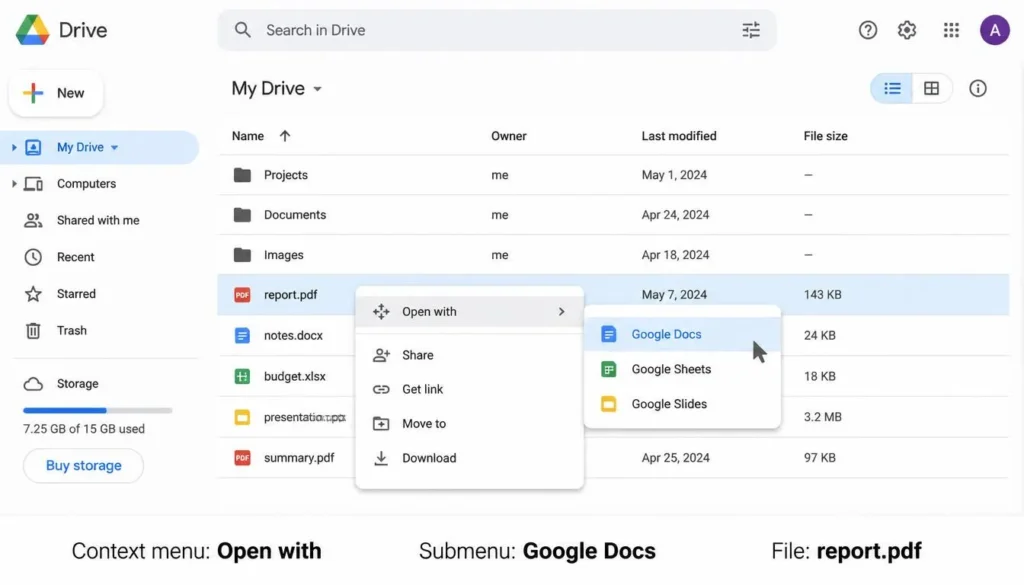This screenshot has height=585, width=1024.
Task: Click the summary.pdf PDF icon
Action: [x=242, y=458]
